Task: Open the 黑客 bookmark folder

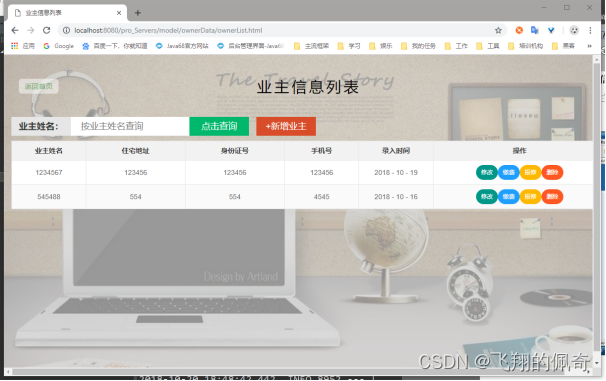Action: [563, 46]
